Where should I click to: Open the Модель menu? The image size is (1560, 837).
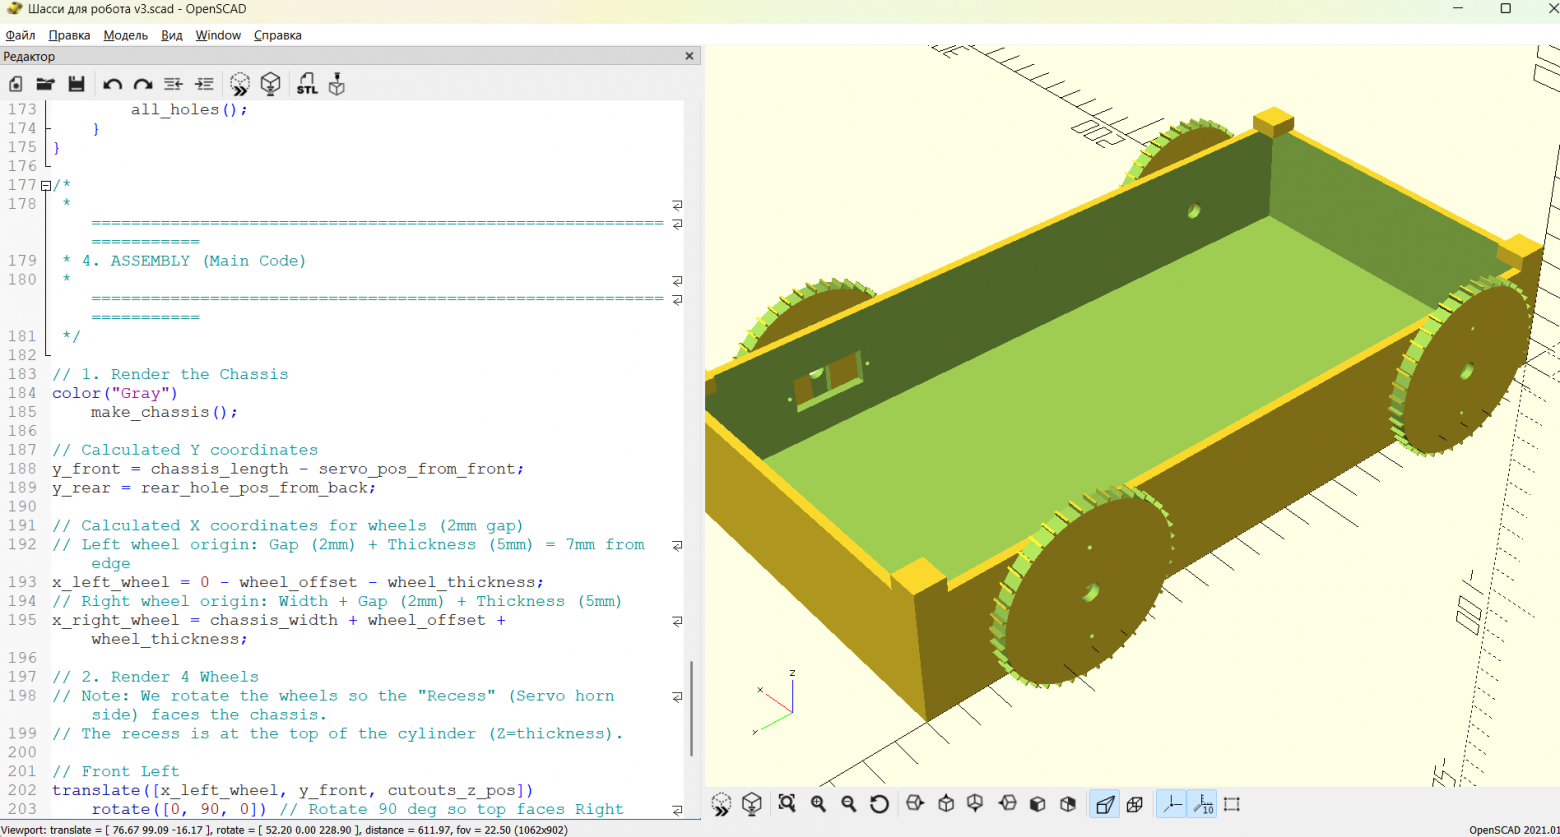tap(125, 35)
